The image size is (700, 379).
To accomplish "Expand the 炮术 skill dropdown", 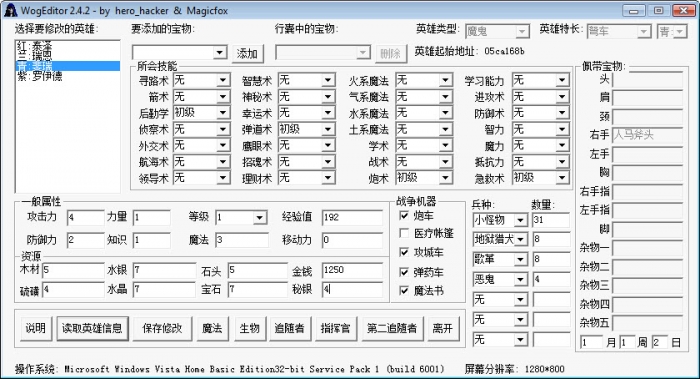I will point(445,178).
